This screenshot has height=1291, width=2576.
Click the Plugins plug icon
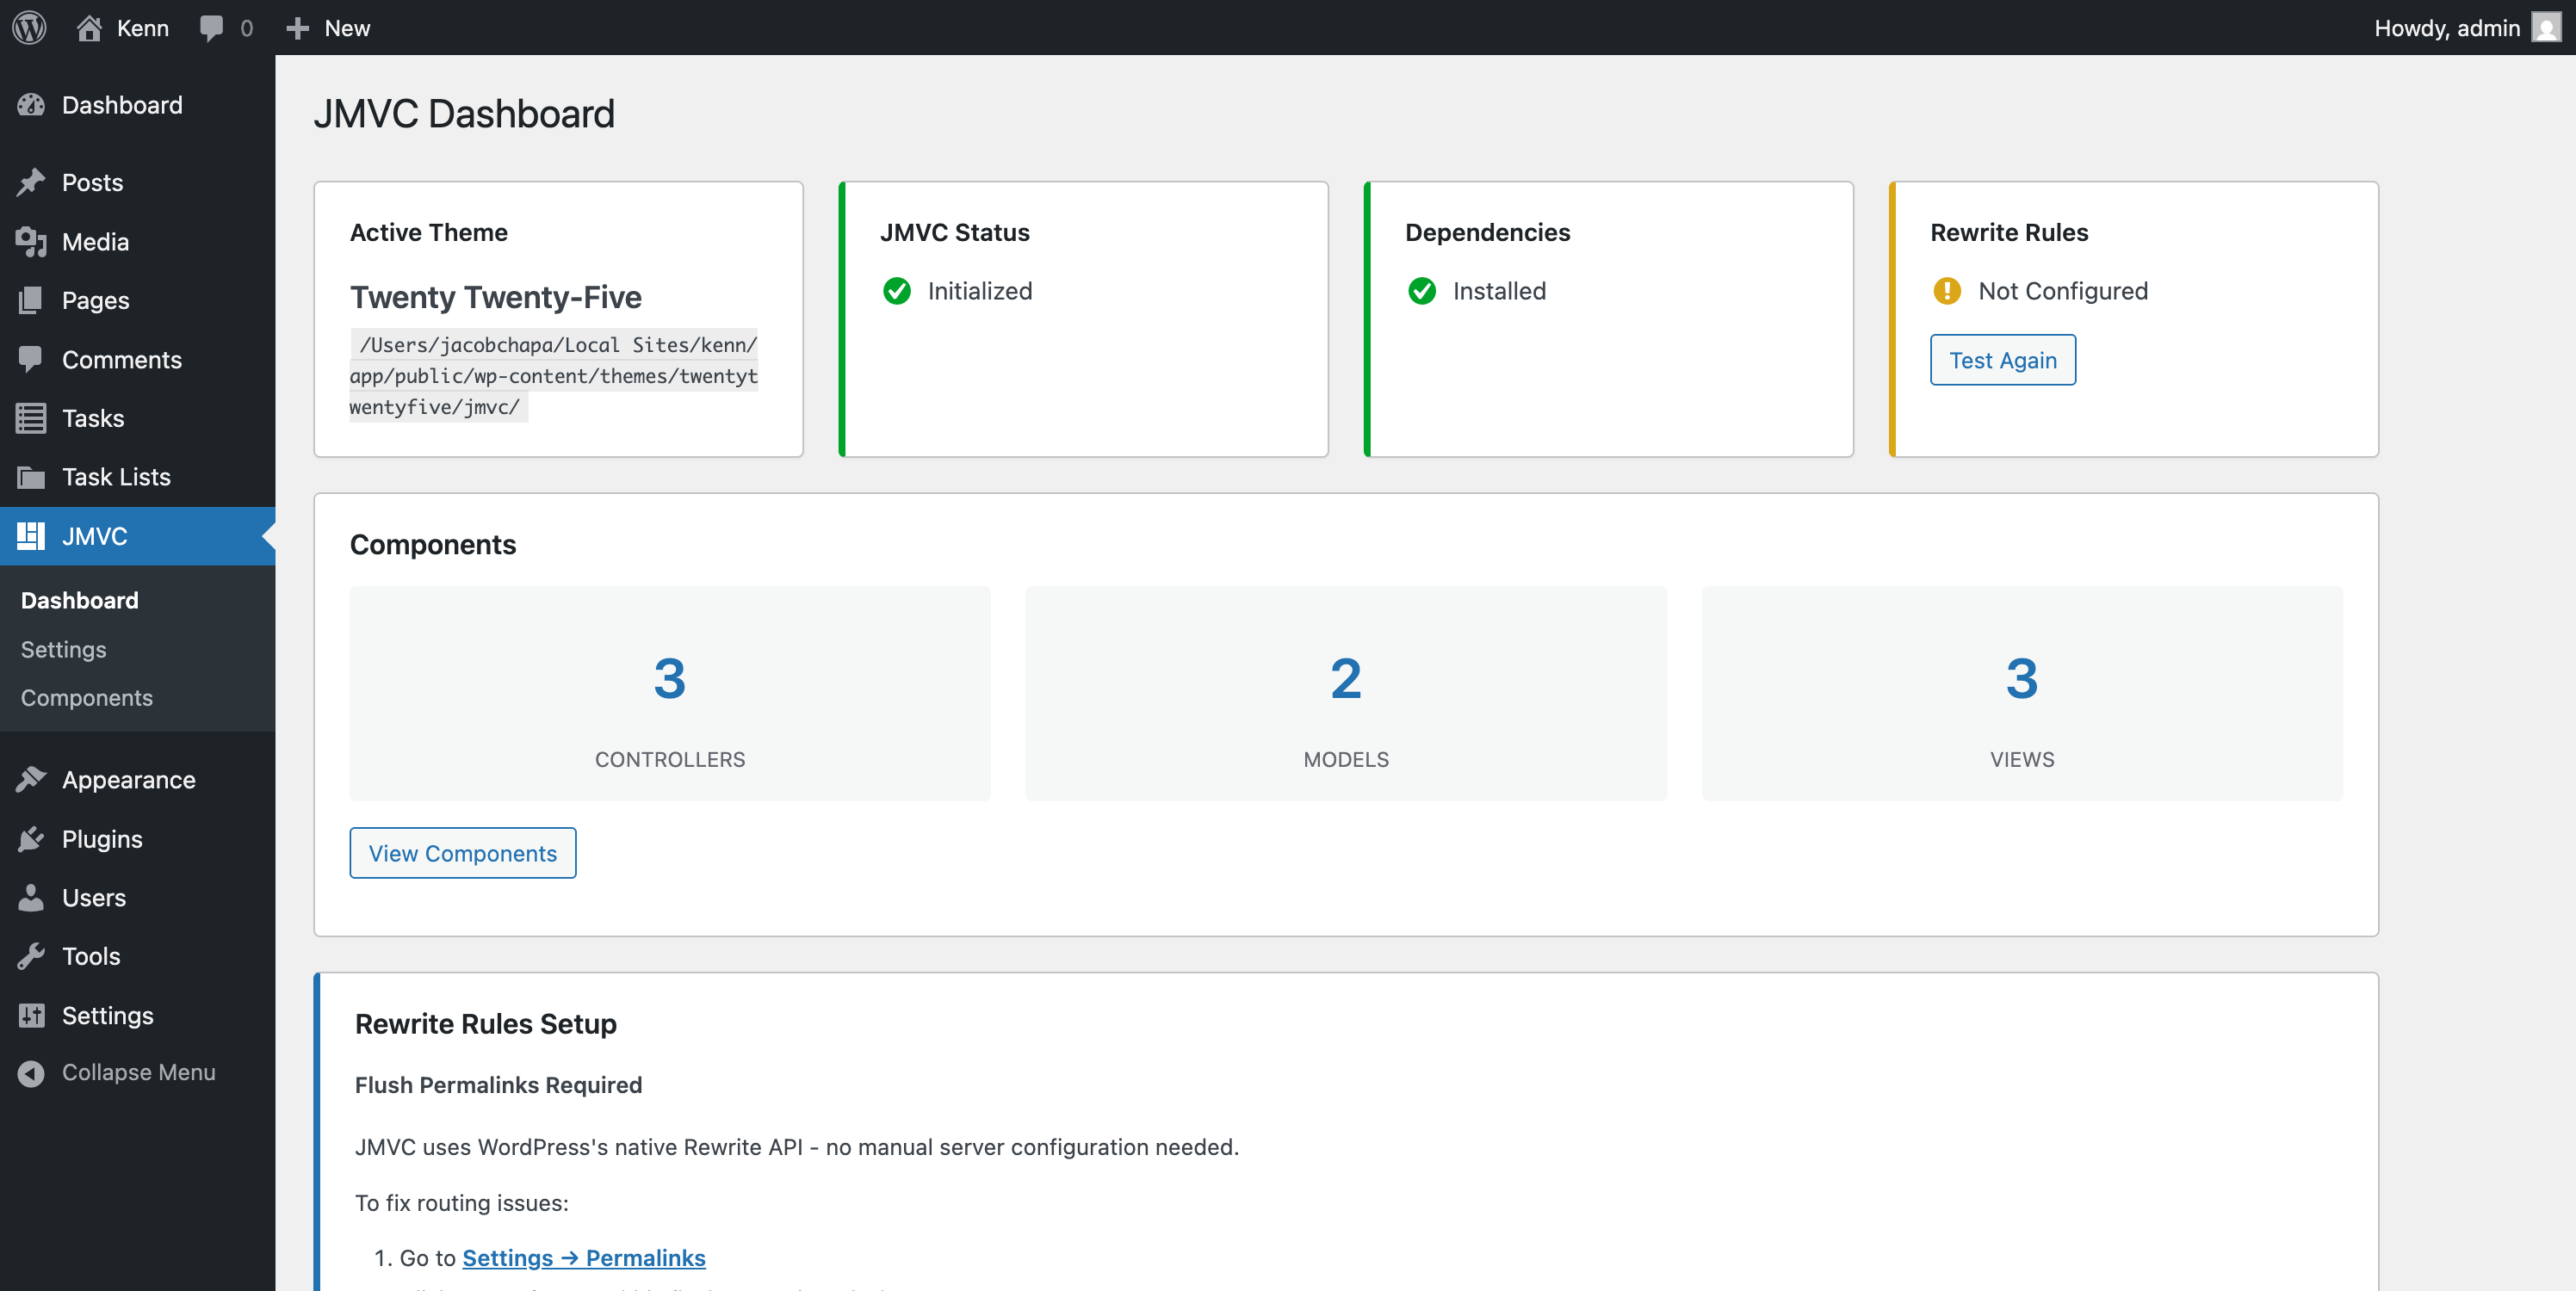pyautogui.click(x=31, y=838)
